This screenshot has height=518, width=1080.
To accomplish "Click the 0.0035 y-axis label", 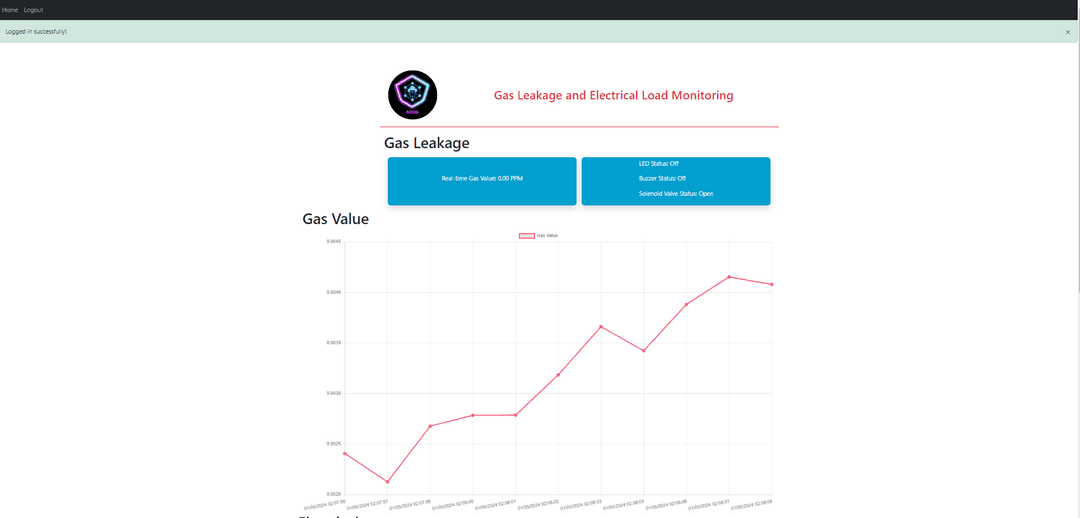I will pyautogui.click(x=333, y=343).
